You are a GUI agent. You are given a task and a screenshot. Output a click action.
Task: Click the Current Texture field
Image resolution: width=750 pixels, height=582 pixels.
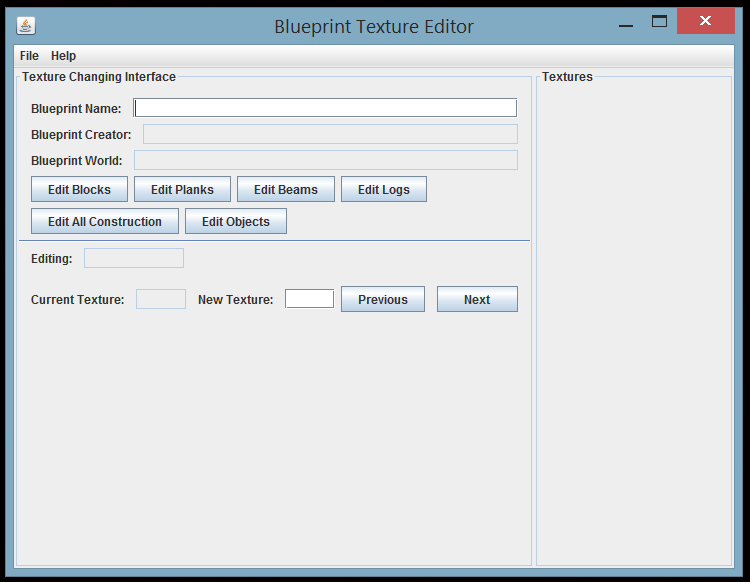[x=160, y=299]
